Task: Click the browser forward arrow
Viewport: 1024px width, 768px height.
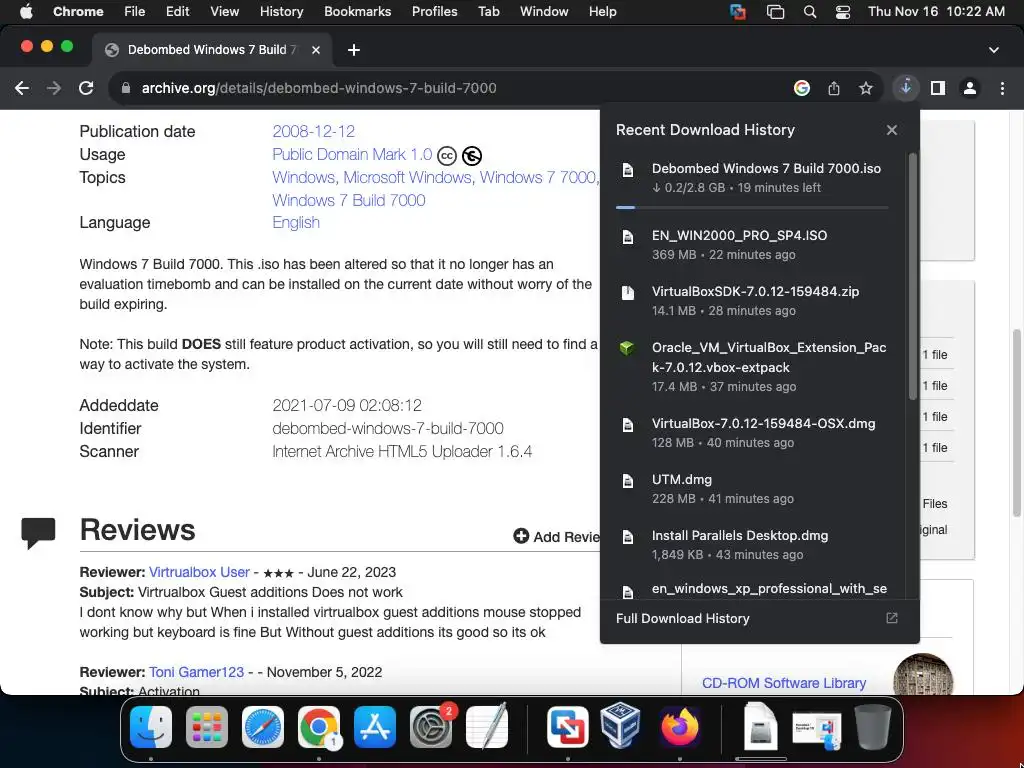Action: click(54, 88)
